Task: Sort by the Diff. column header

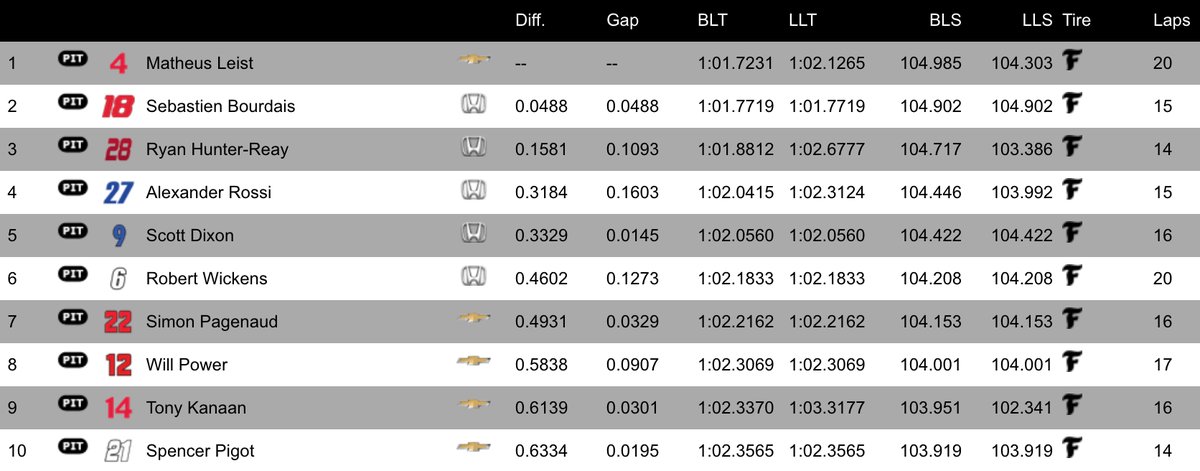Action: click(x=530, y=21)
